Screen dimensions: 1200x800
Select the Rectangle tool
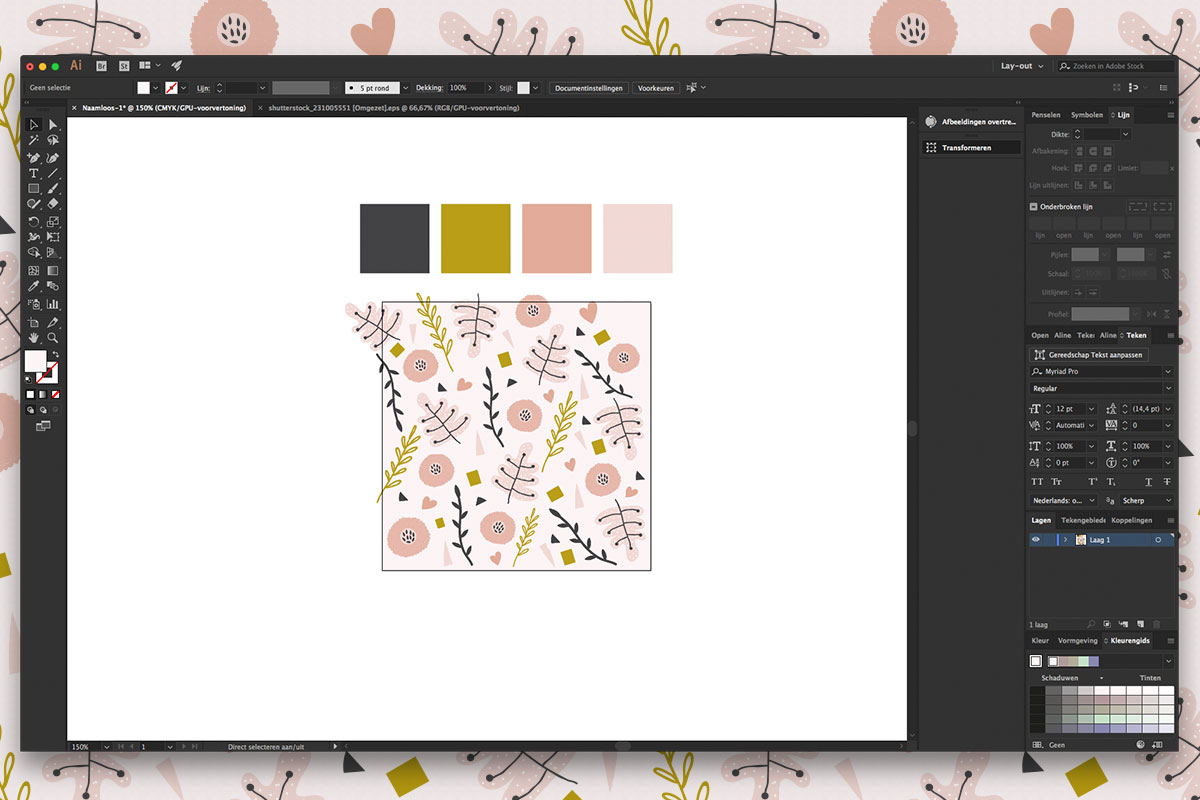click(34, 189)
